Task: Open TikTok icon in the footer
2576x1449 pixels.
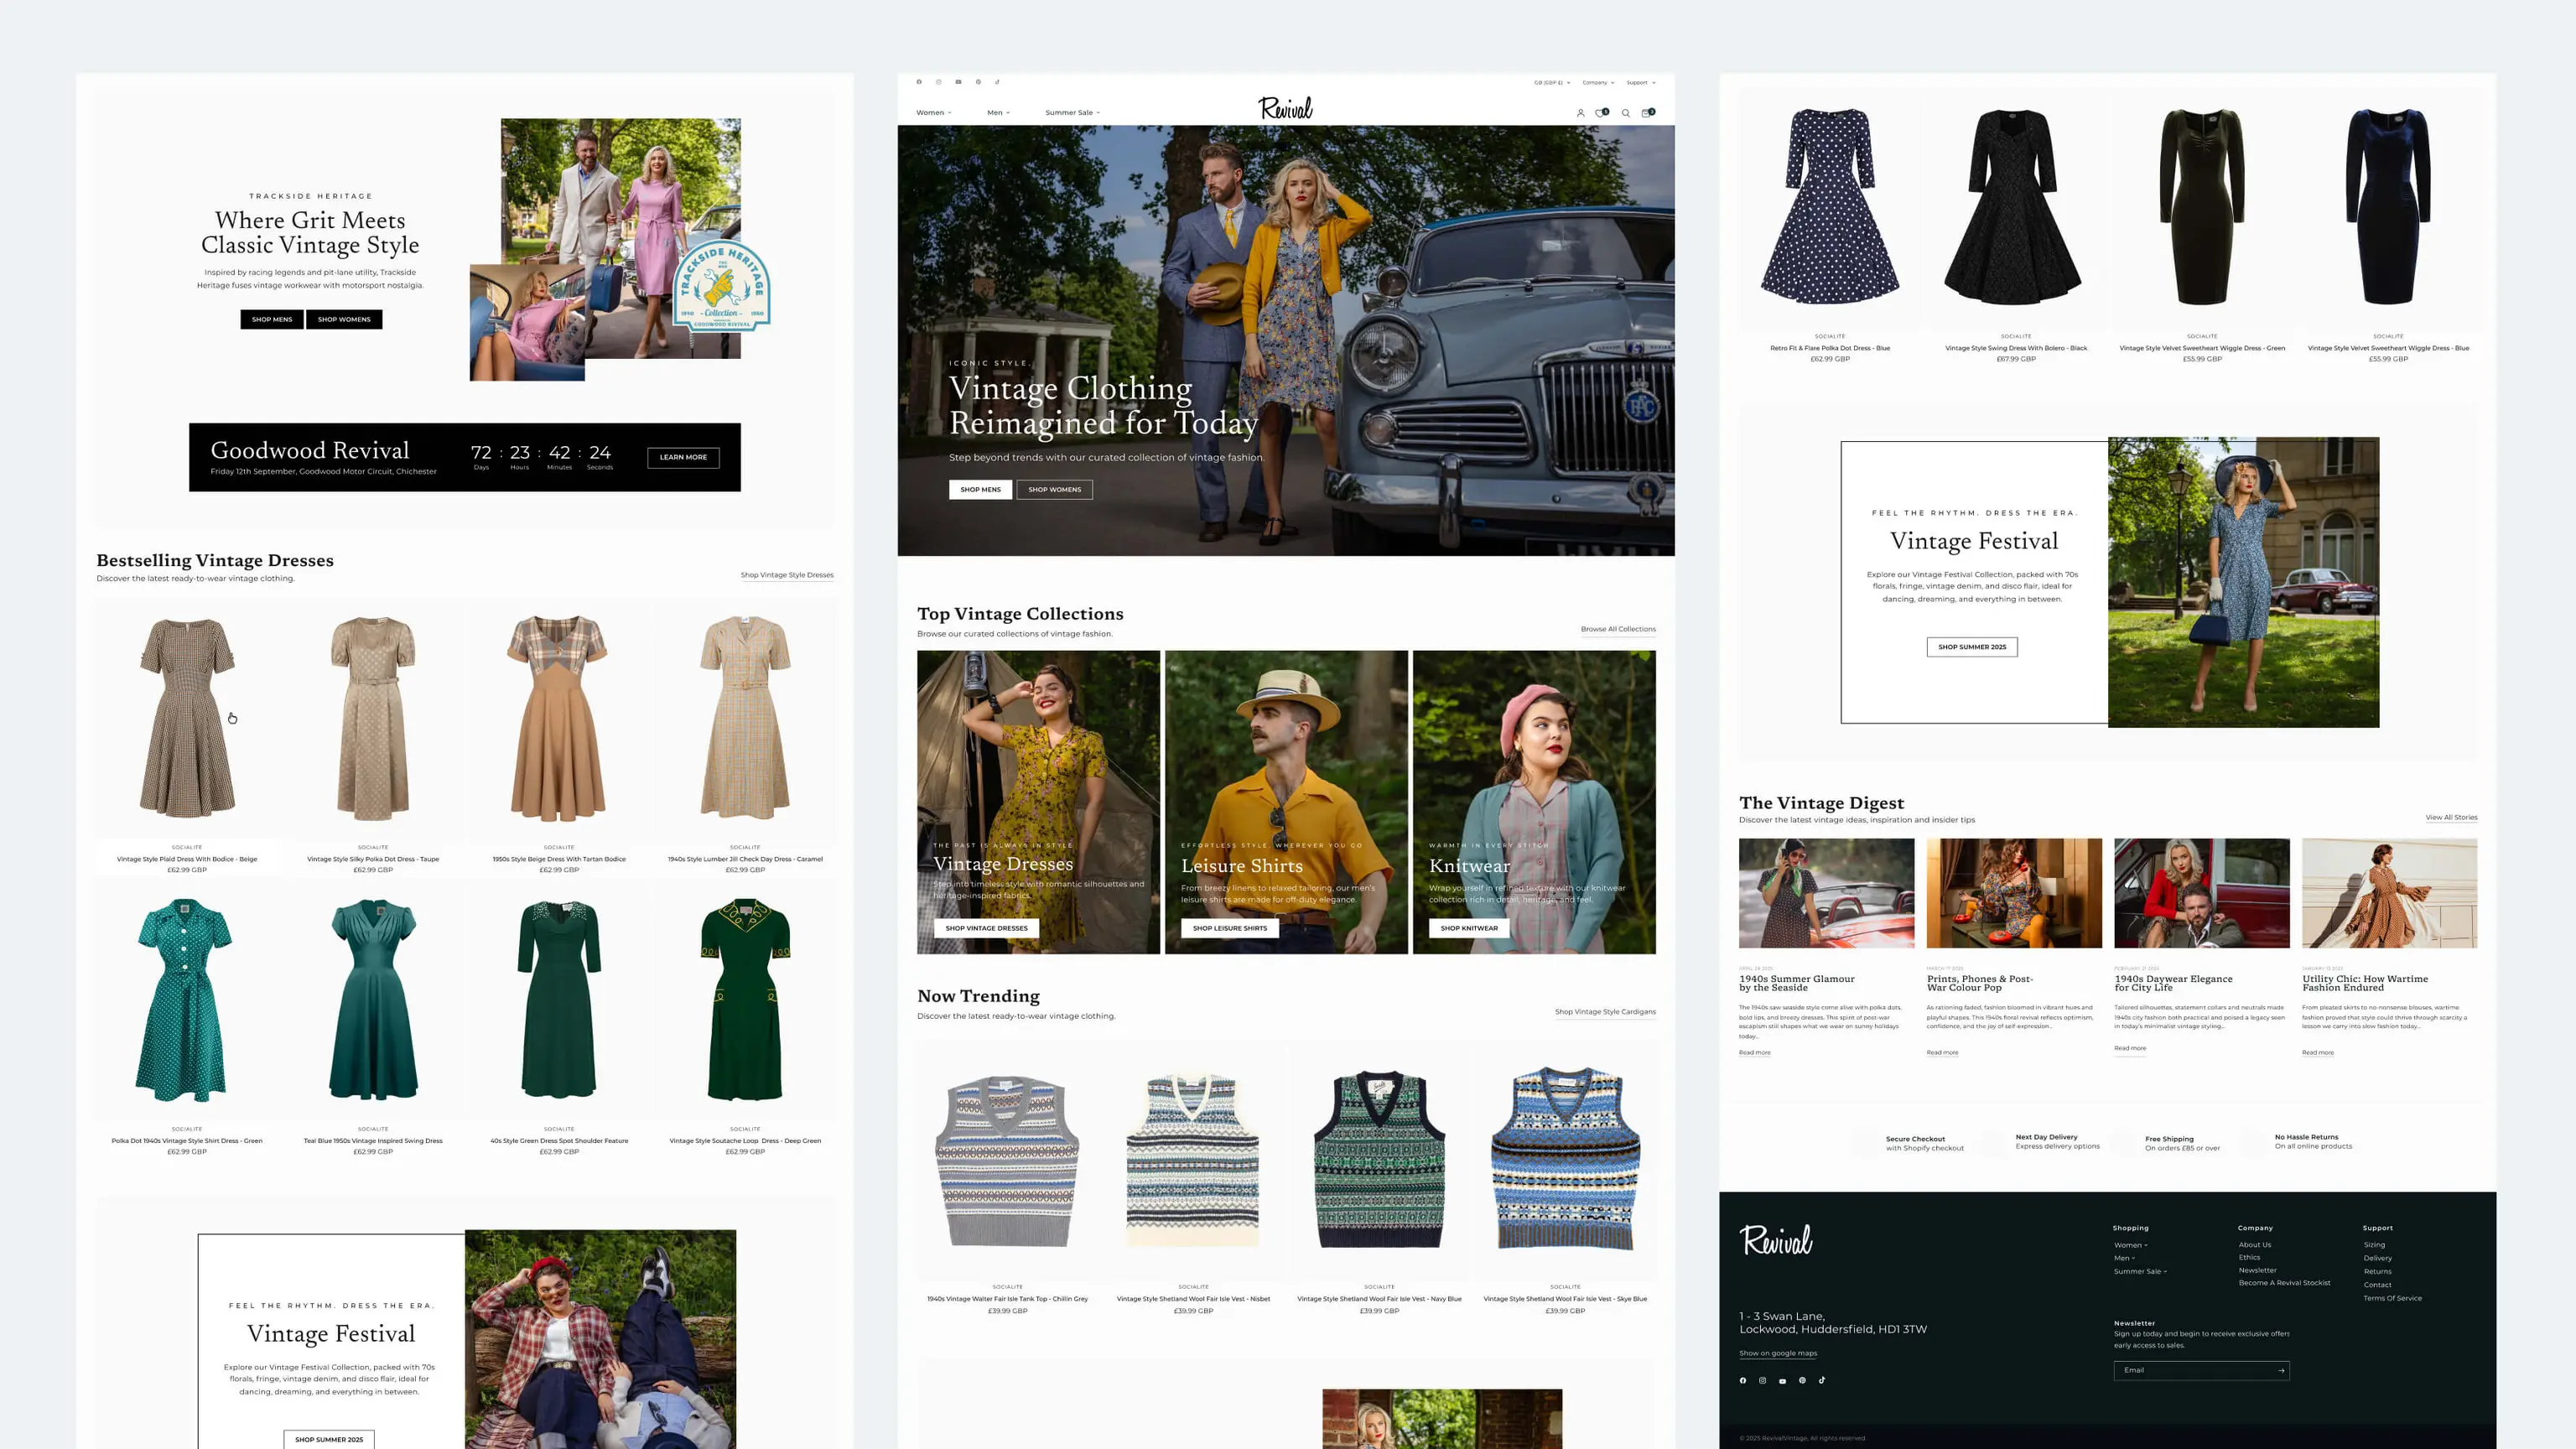Action: tap(1822, 1380)
